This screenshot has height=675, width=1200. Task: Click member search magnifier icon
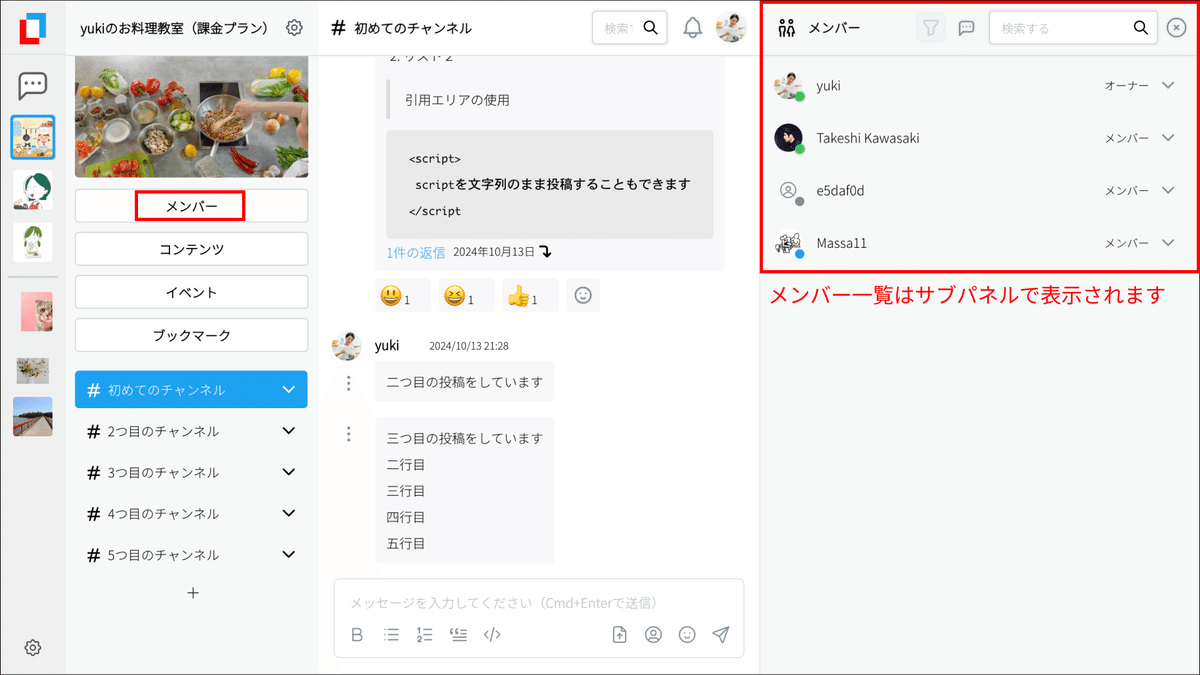point(1141,28)
